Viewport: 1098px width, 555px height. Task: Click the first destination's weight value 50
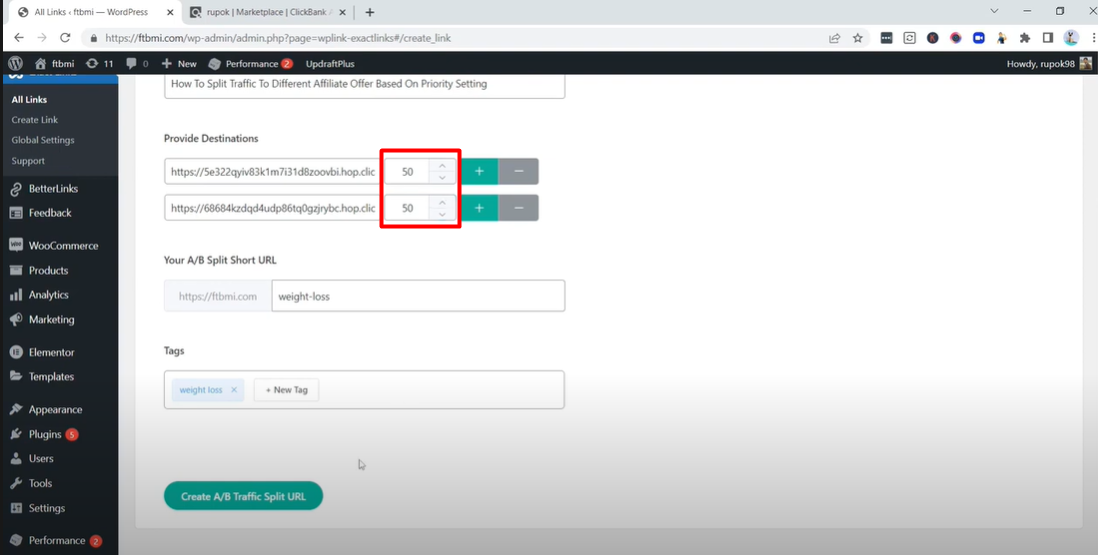[x=408, y=171]
